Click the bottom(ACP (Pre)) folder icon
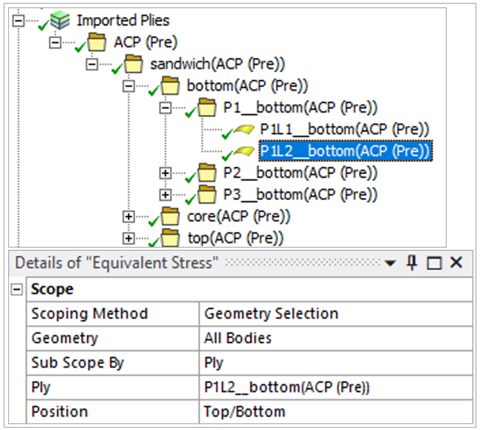The height and width of the screenshot is (430, 480). coord(170,86)
